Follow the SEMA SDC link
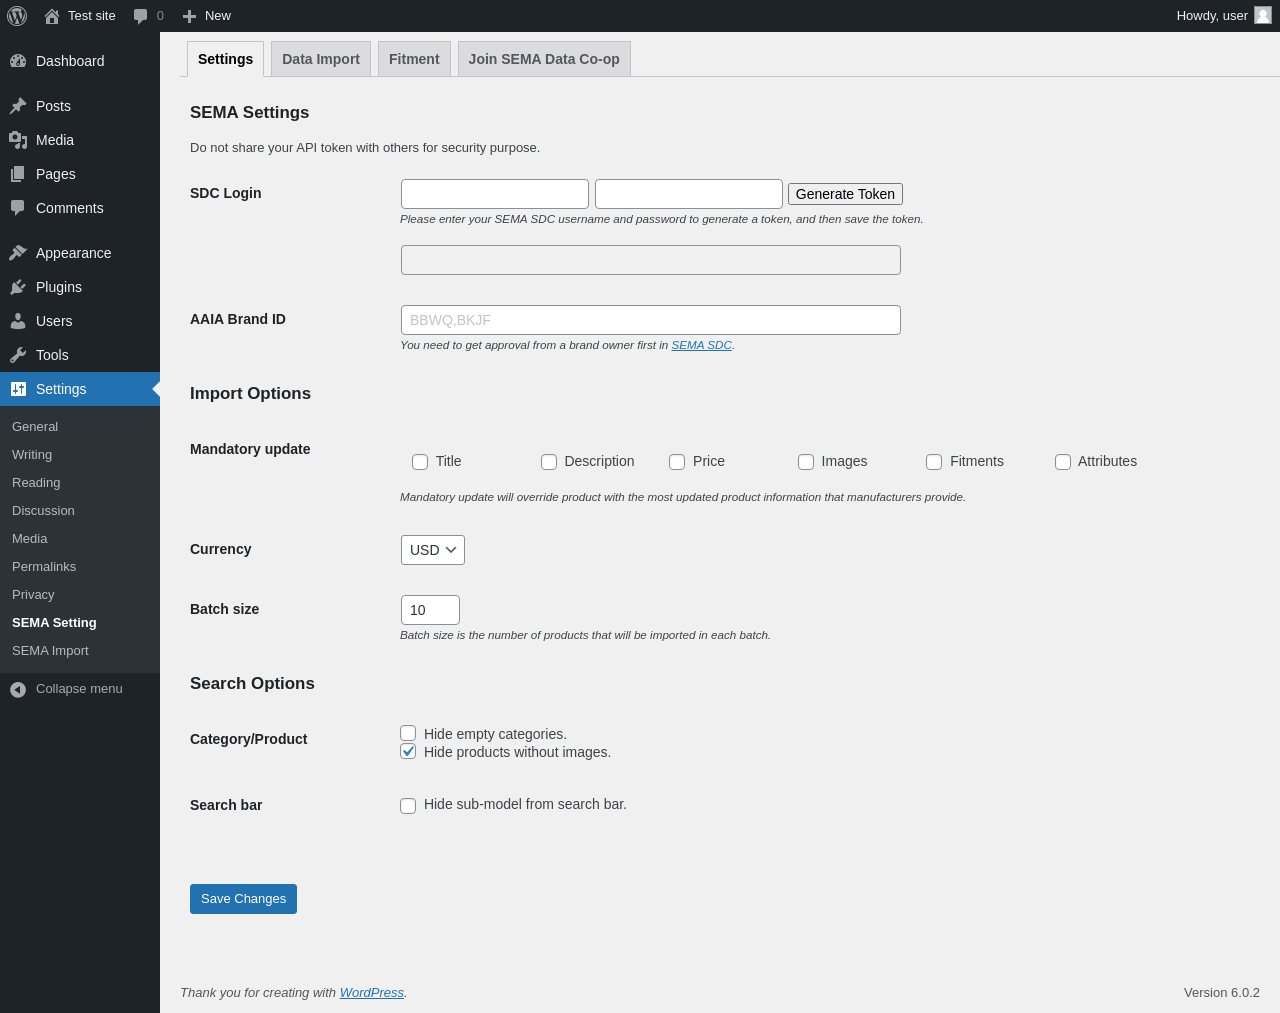Screen dimensions: 1280x1013 pyautogui.click(x=701, y=345)
